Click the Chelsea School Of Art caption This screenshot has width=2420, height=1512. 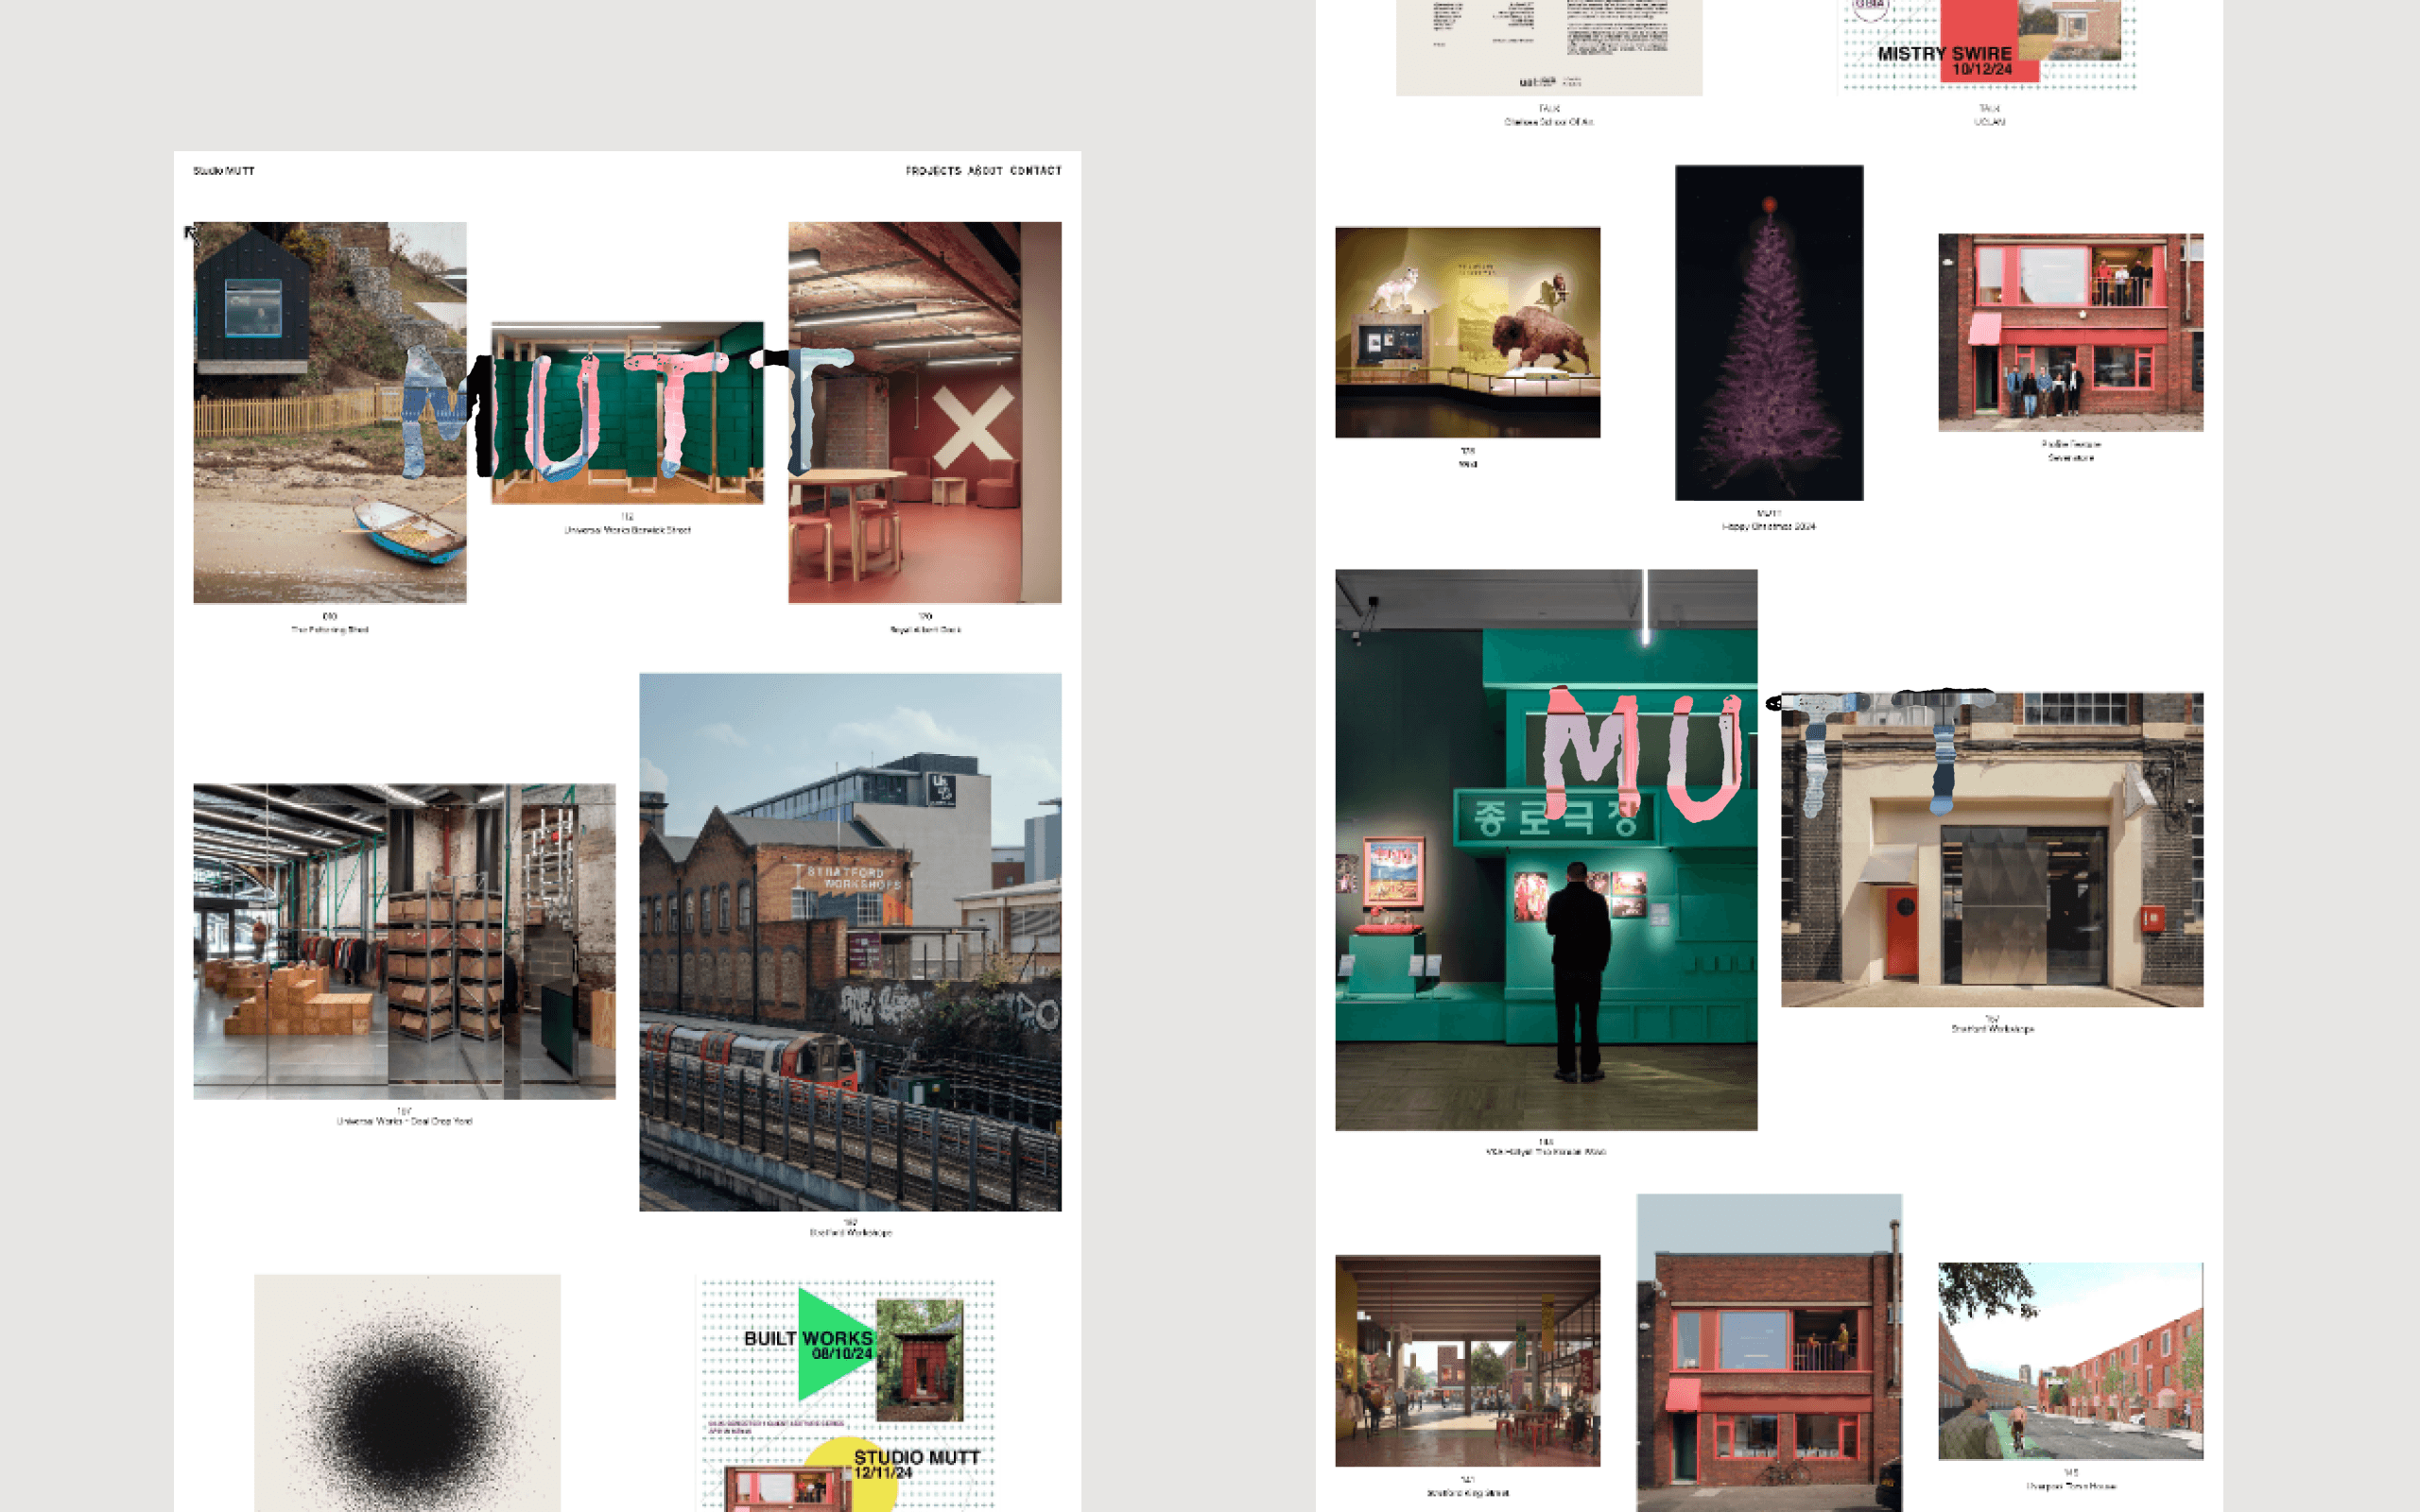pyautogui.click(x=1548, y=122)
